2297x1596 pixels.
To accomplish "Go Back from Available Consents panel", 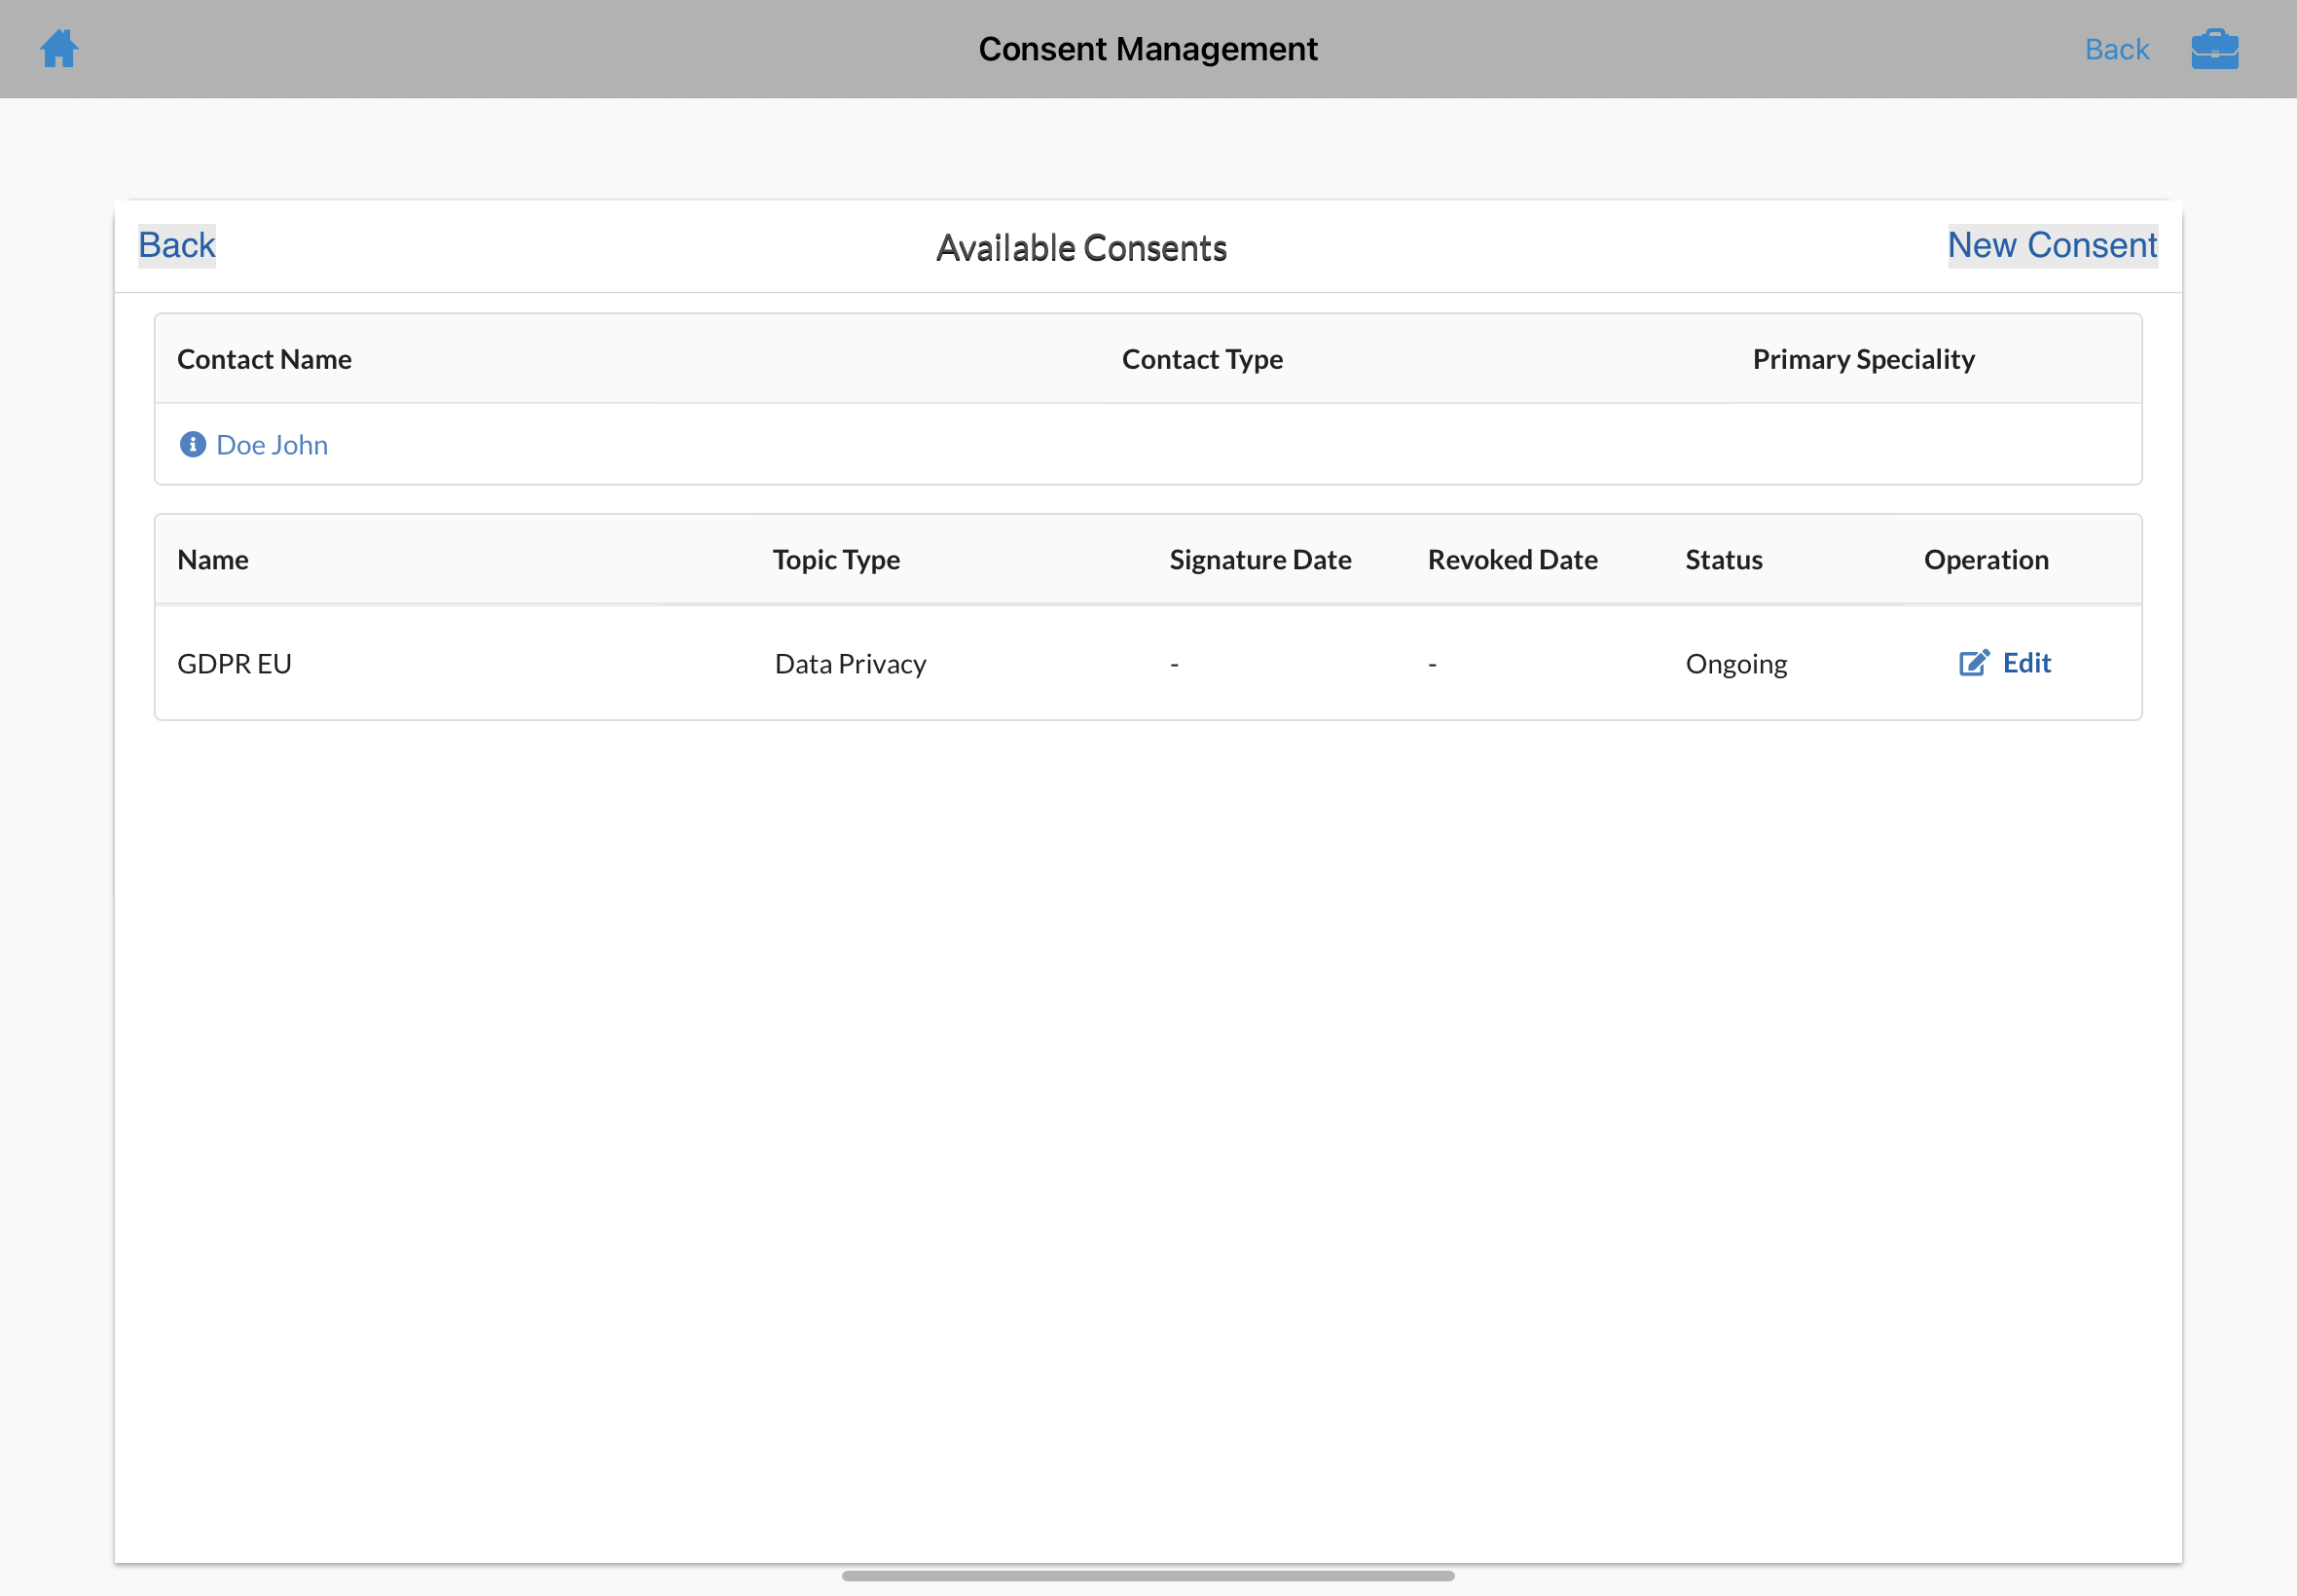I will pyautogui.click(x=177, y=246).
